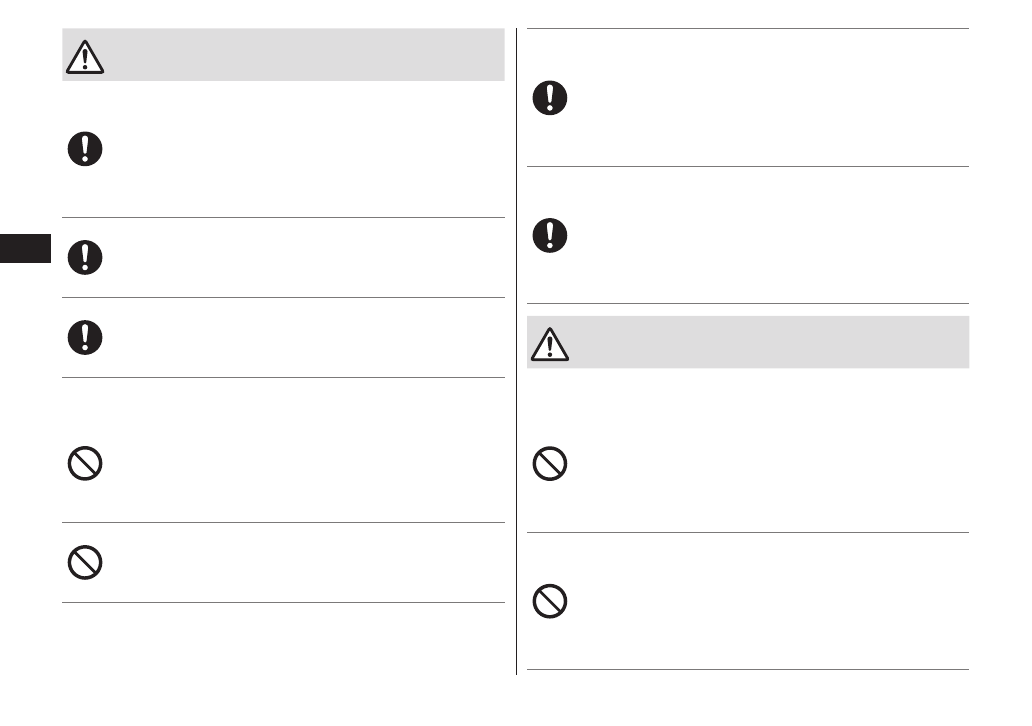
Task: Click the first mandatory exclamation icon below left header
Action: [85, 149]
